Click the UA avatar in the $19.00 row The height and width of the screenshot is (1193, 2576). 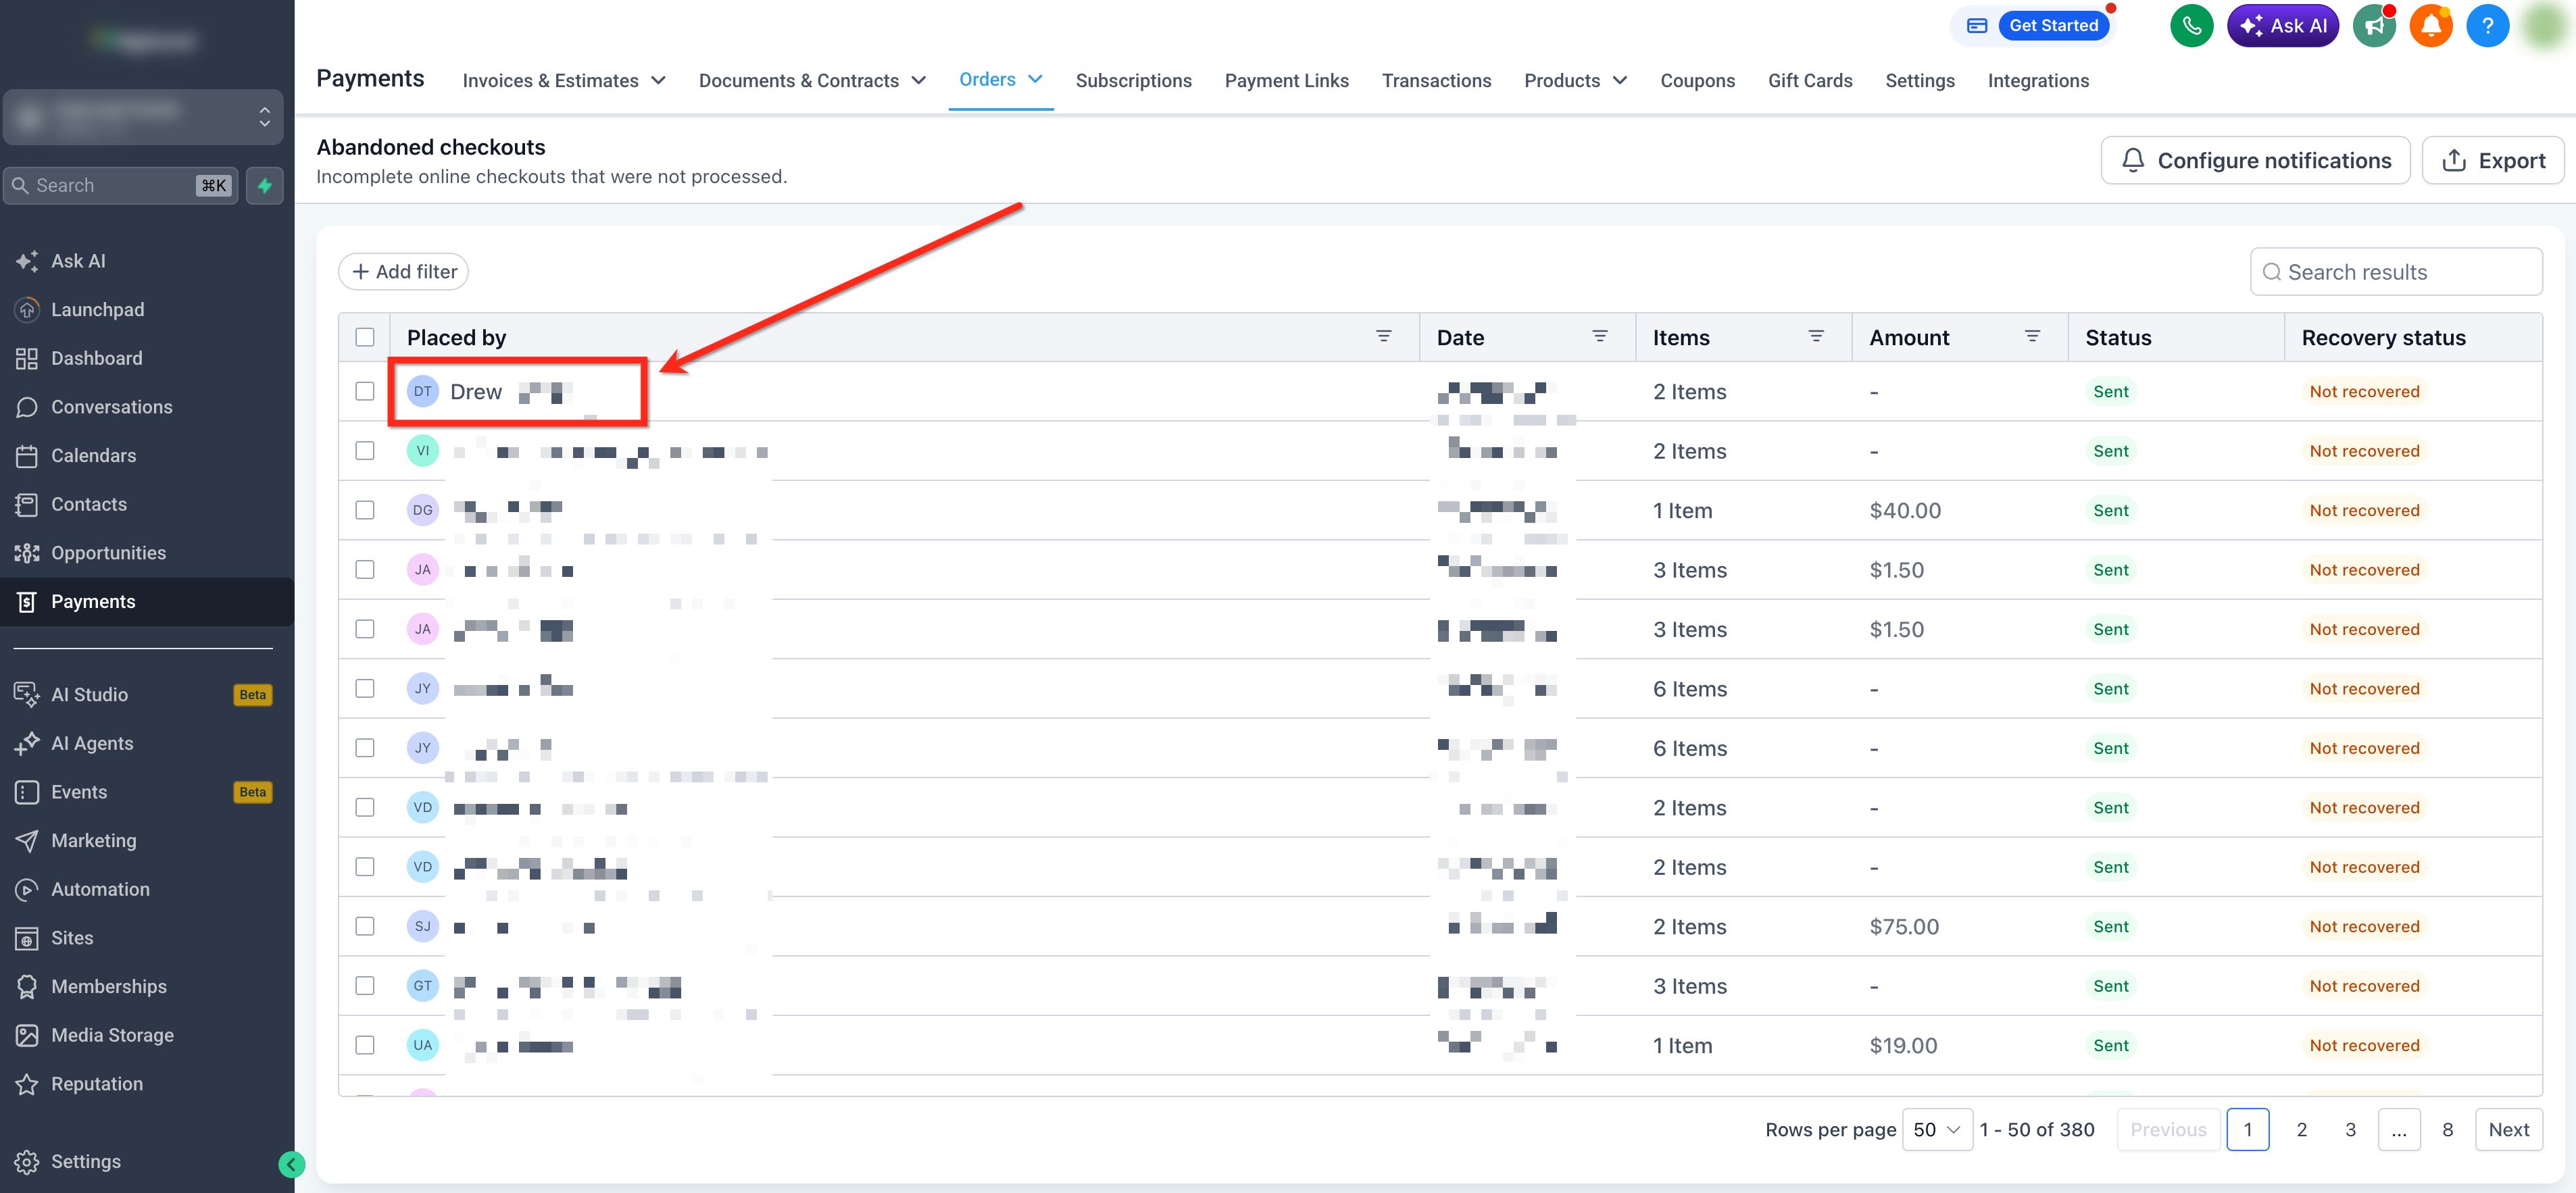423,1045
